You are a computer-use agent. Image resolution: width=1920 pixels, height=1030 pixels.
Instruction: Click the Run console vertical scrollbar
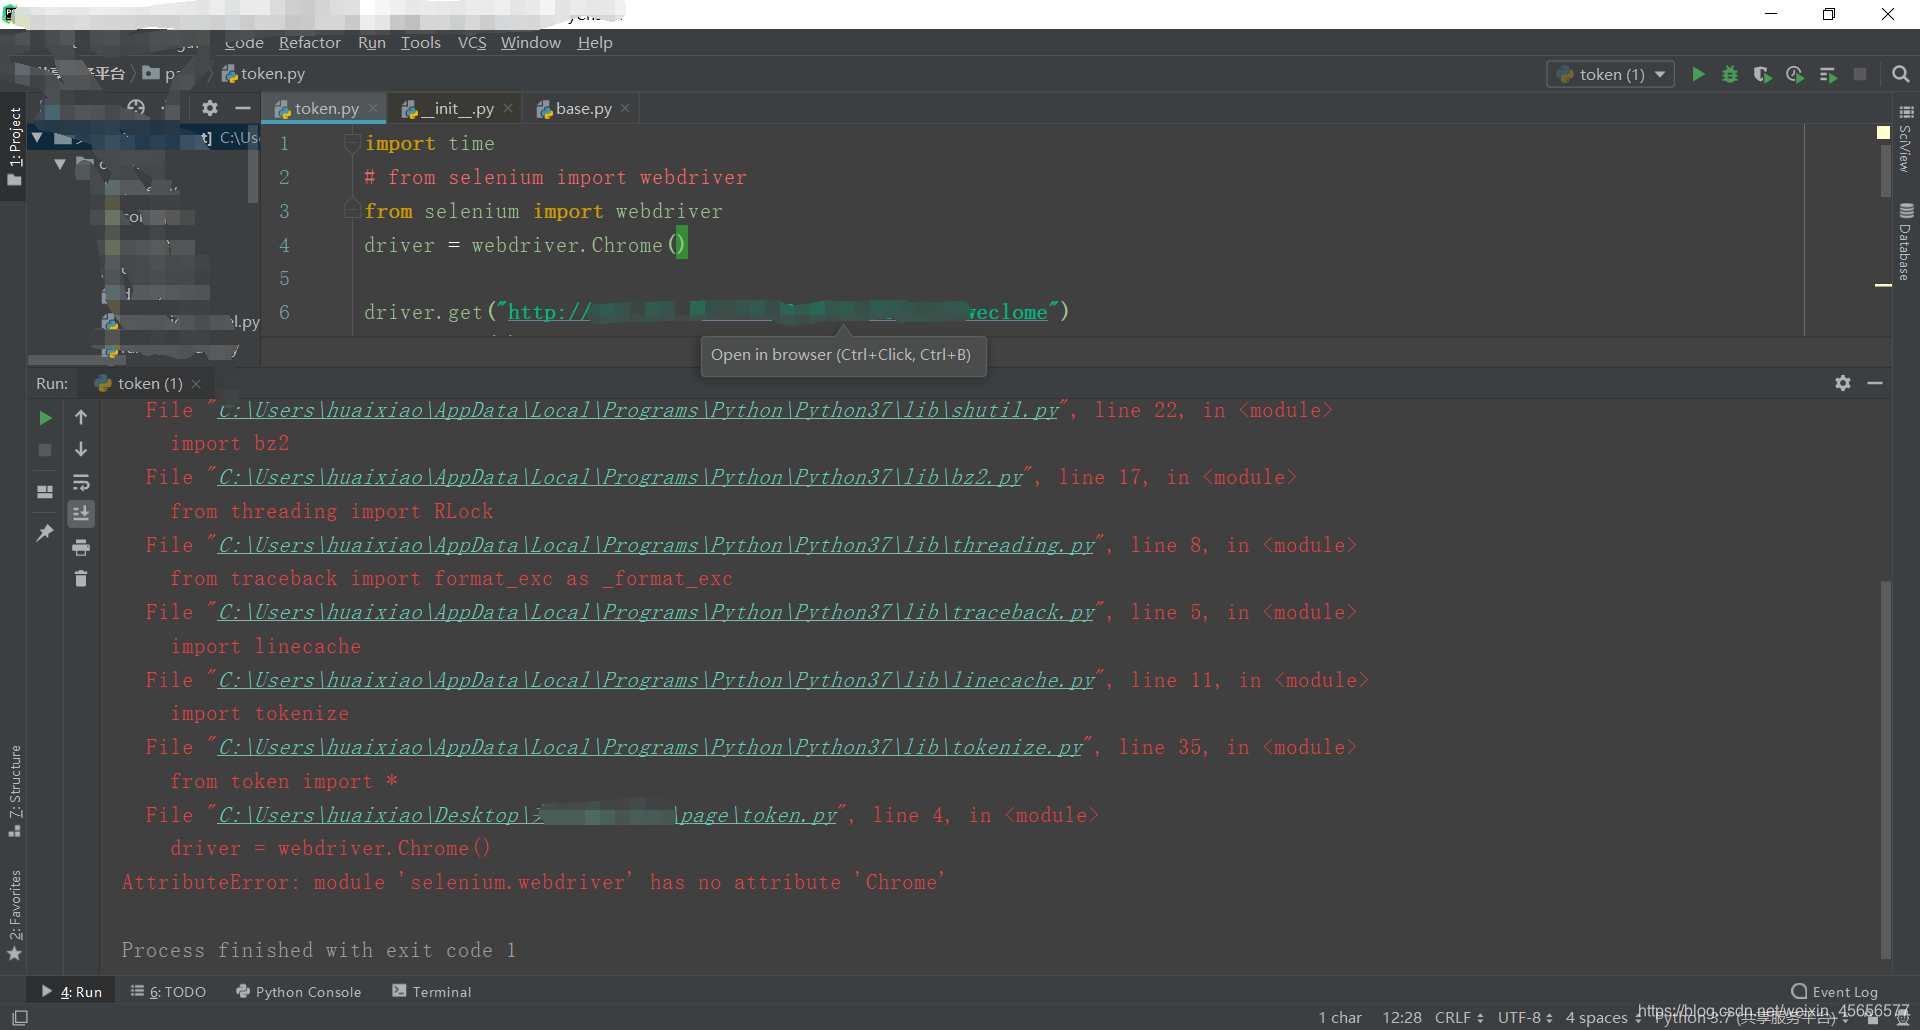click(x=1886, y=770)
